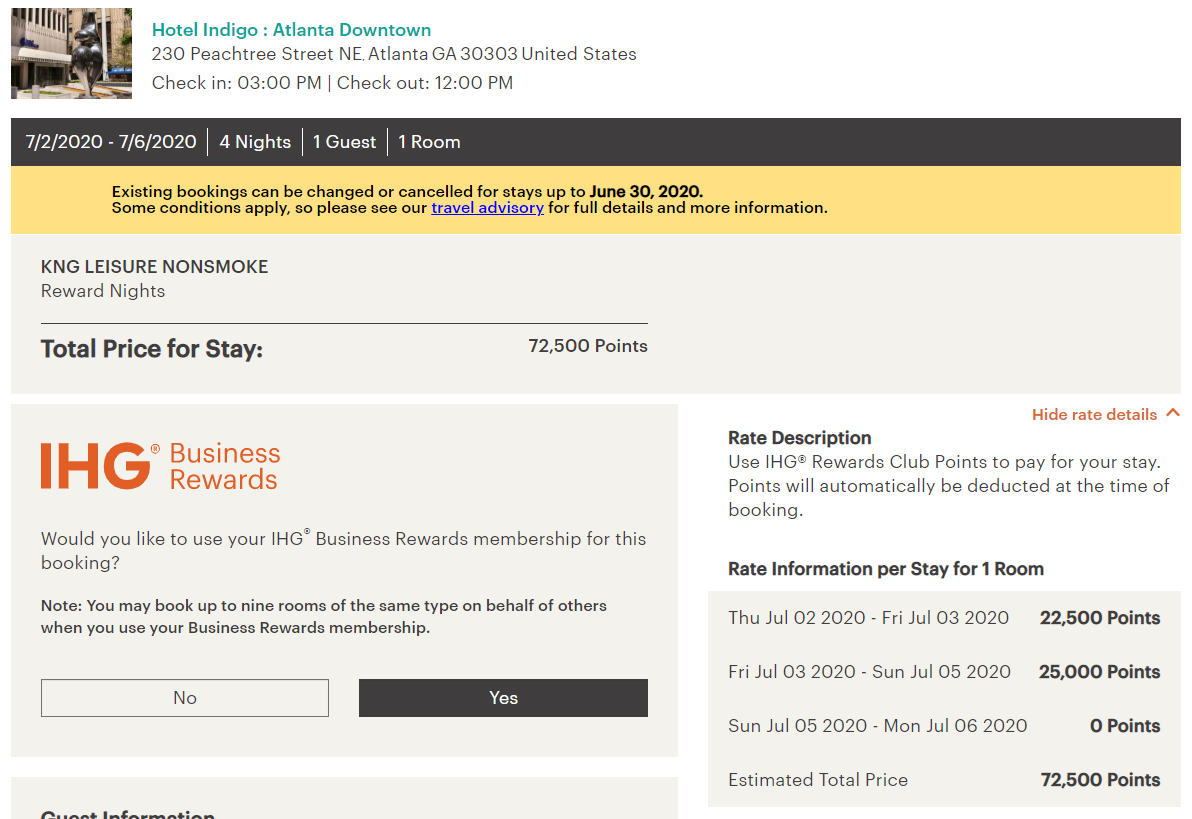
Task: Click the 'Rate Information per Stay for 1 Room' heading
Action: 886,569
